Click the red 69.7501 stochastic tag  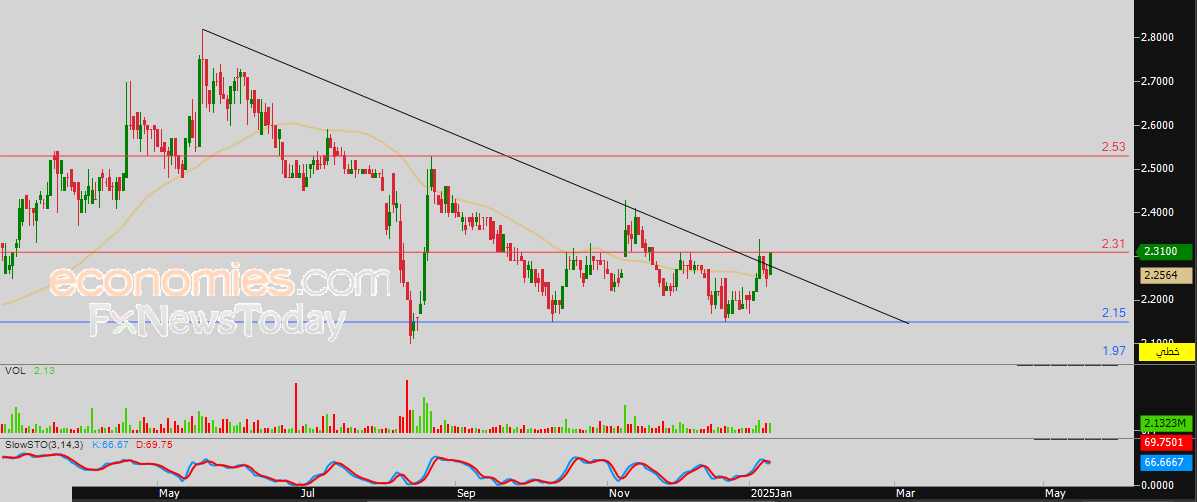click(x=1167, y=442)
